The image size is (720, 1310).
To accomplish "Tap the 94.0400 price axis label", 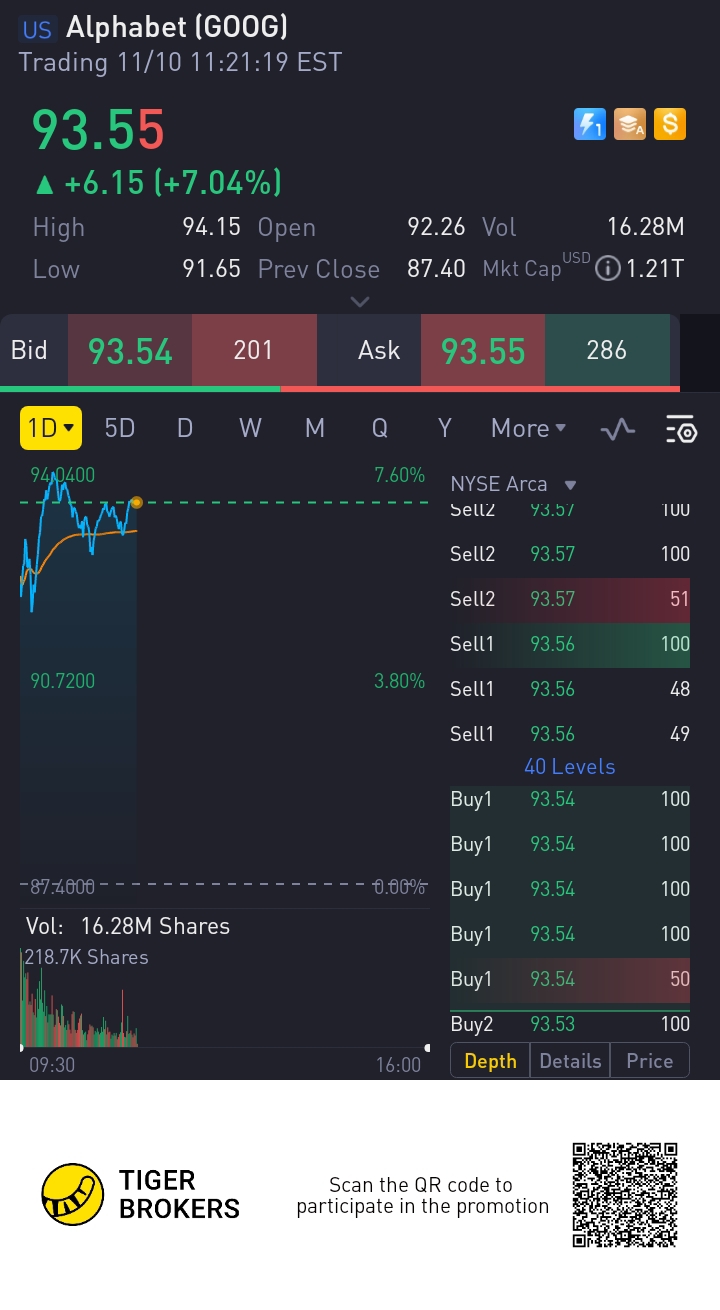I will point(62,475).
